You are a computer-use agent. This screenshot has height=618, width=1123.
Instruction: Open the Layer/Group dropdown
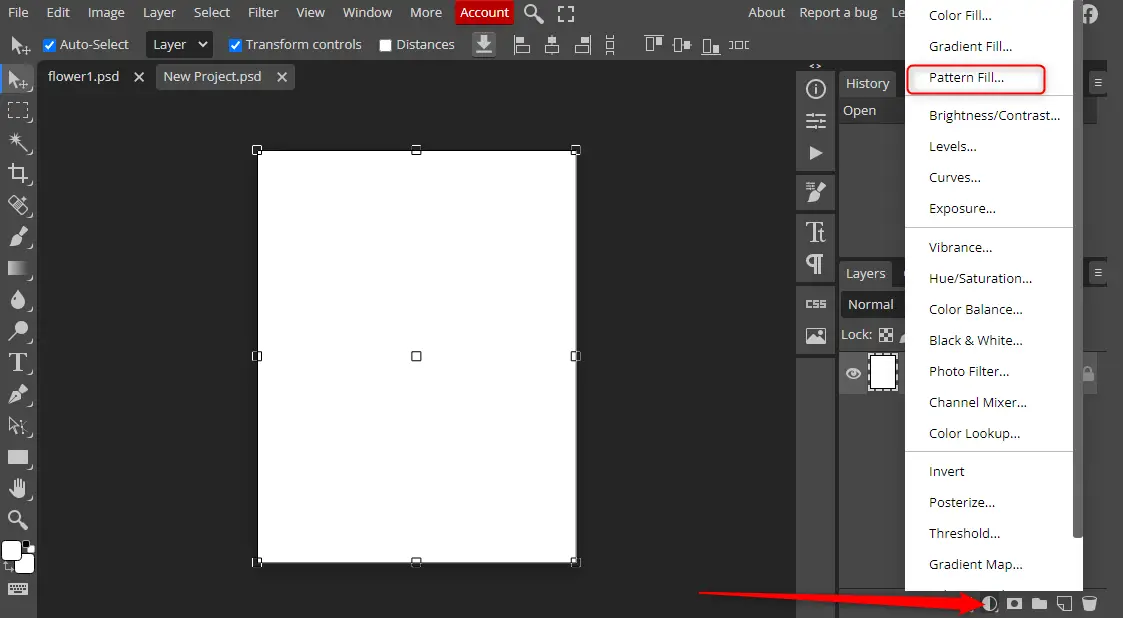[x=180, y=45]
